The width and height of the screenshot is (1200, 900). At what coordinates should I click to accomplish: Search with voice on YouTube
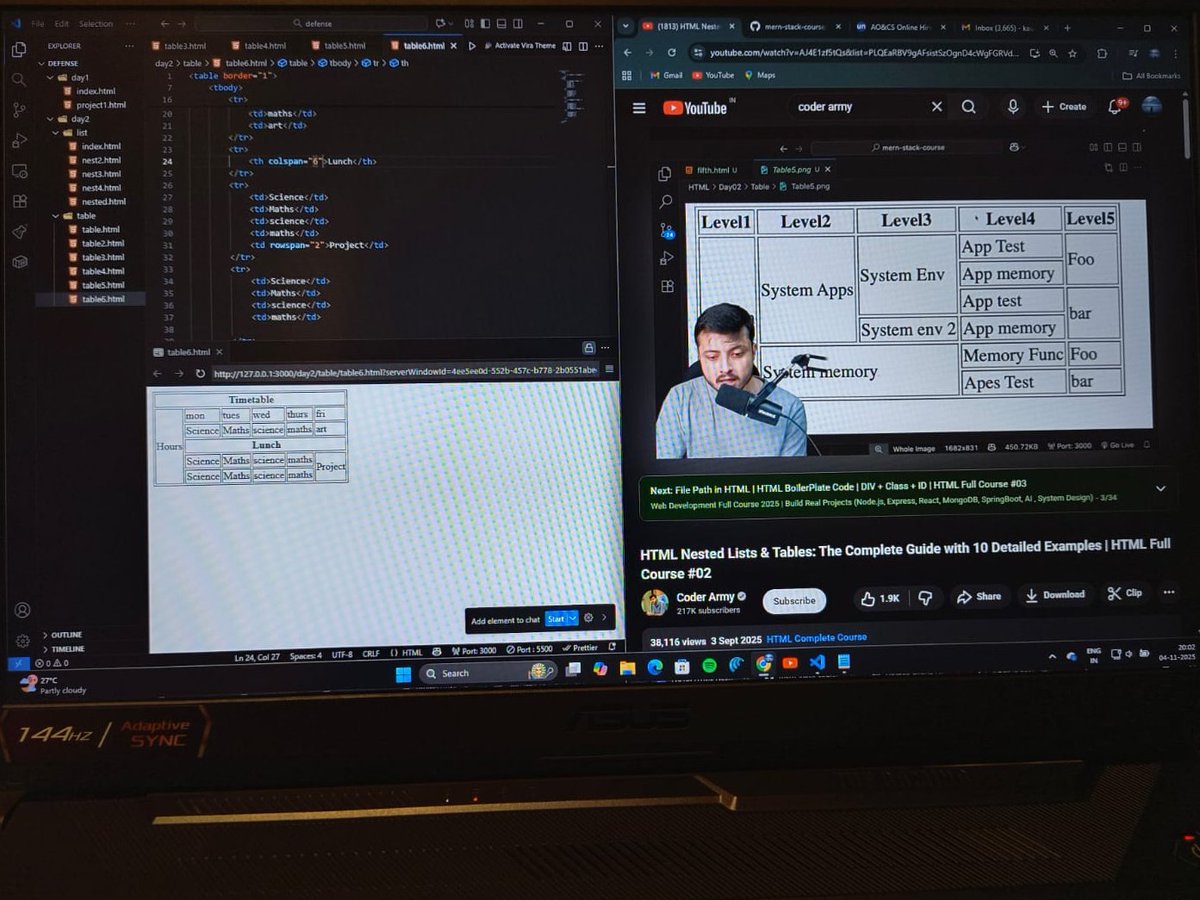(x=1012, y=107)
